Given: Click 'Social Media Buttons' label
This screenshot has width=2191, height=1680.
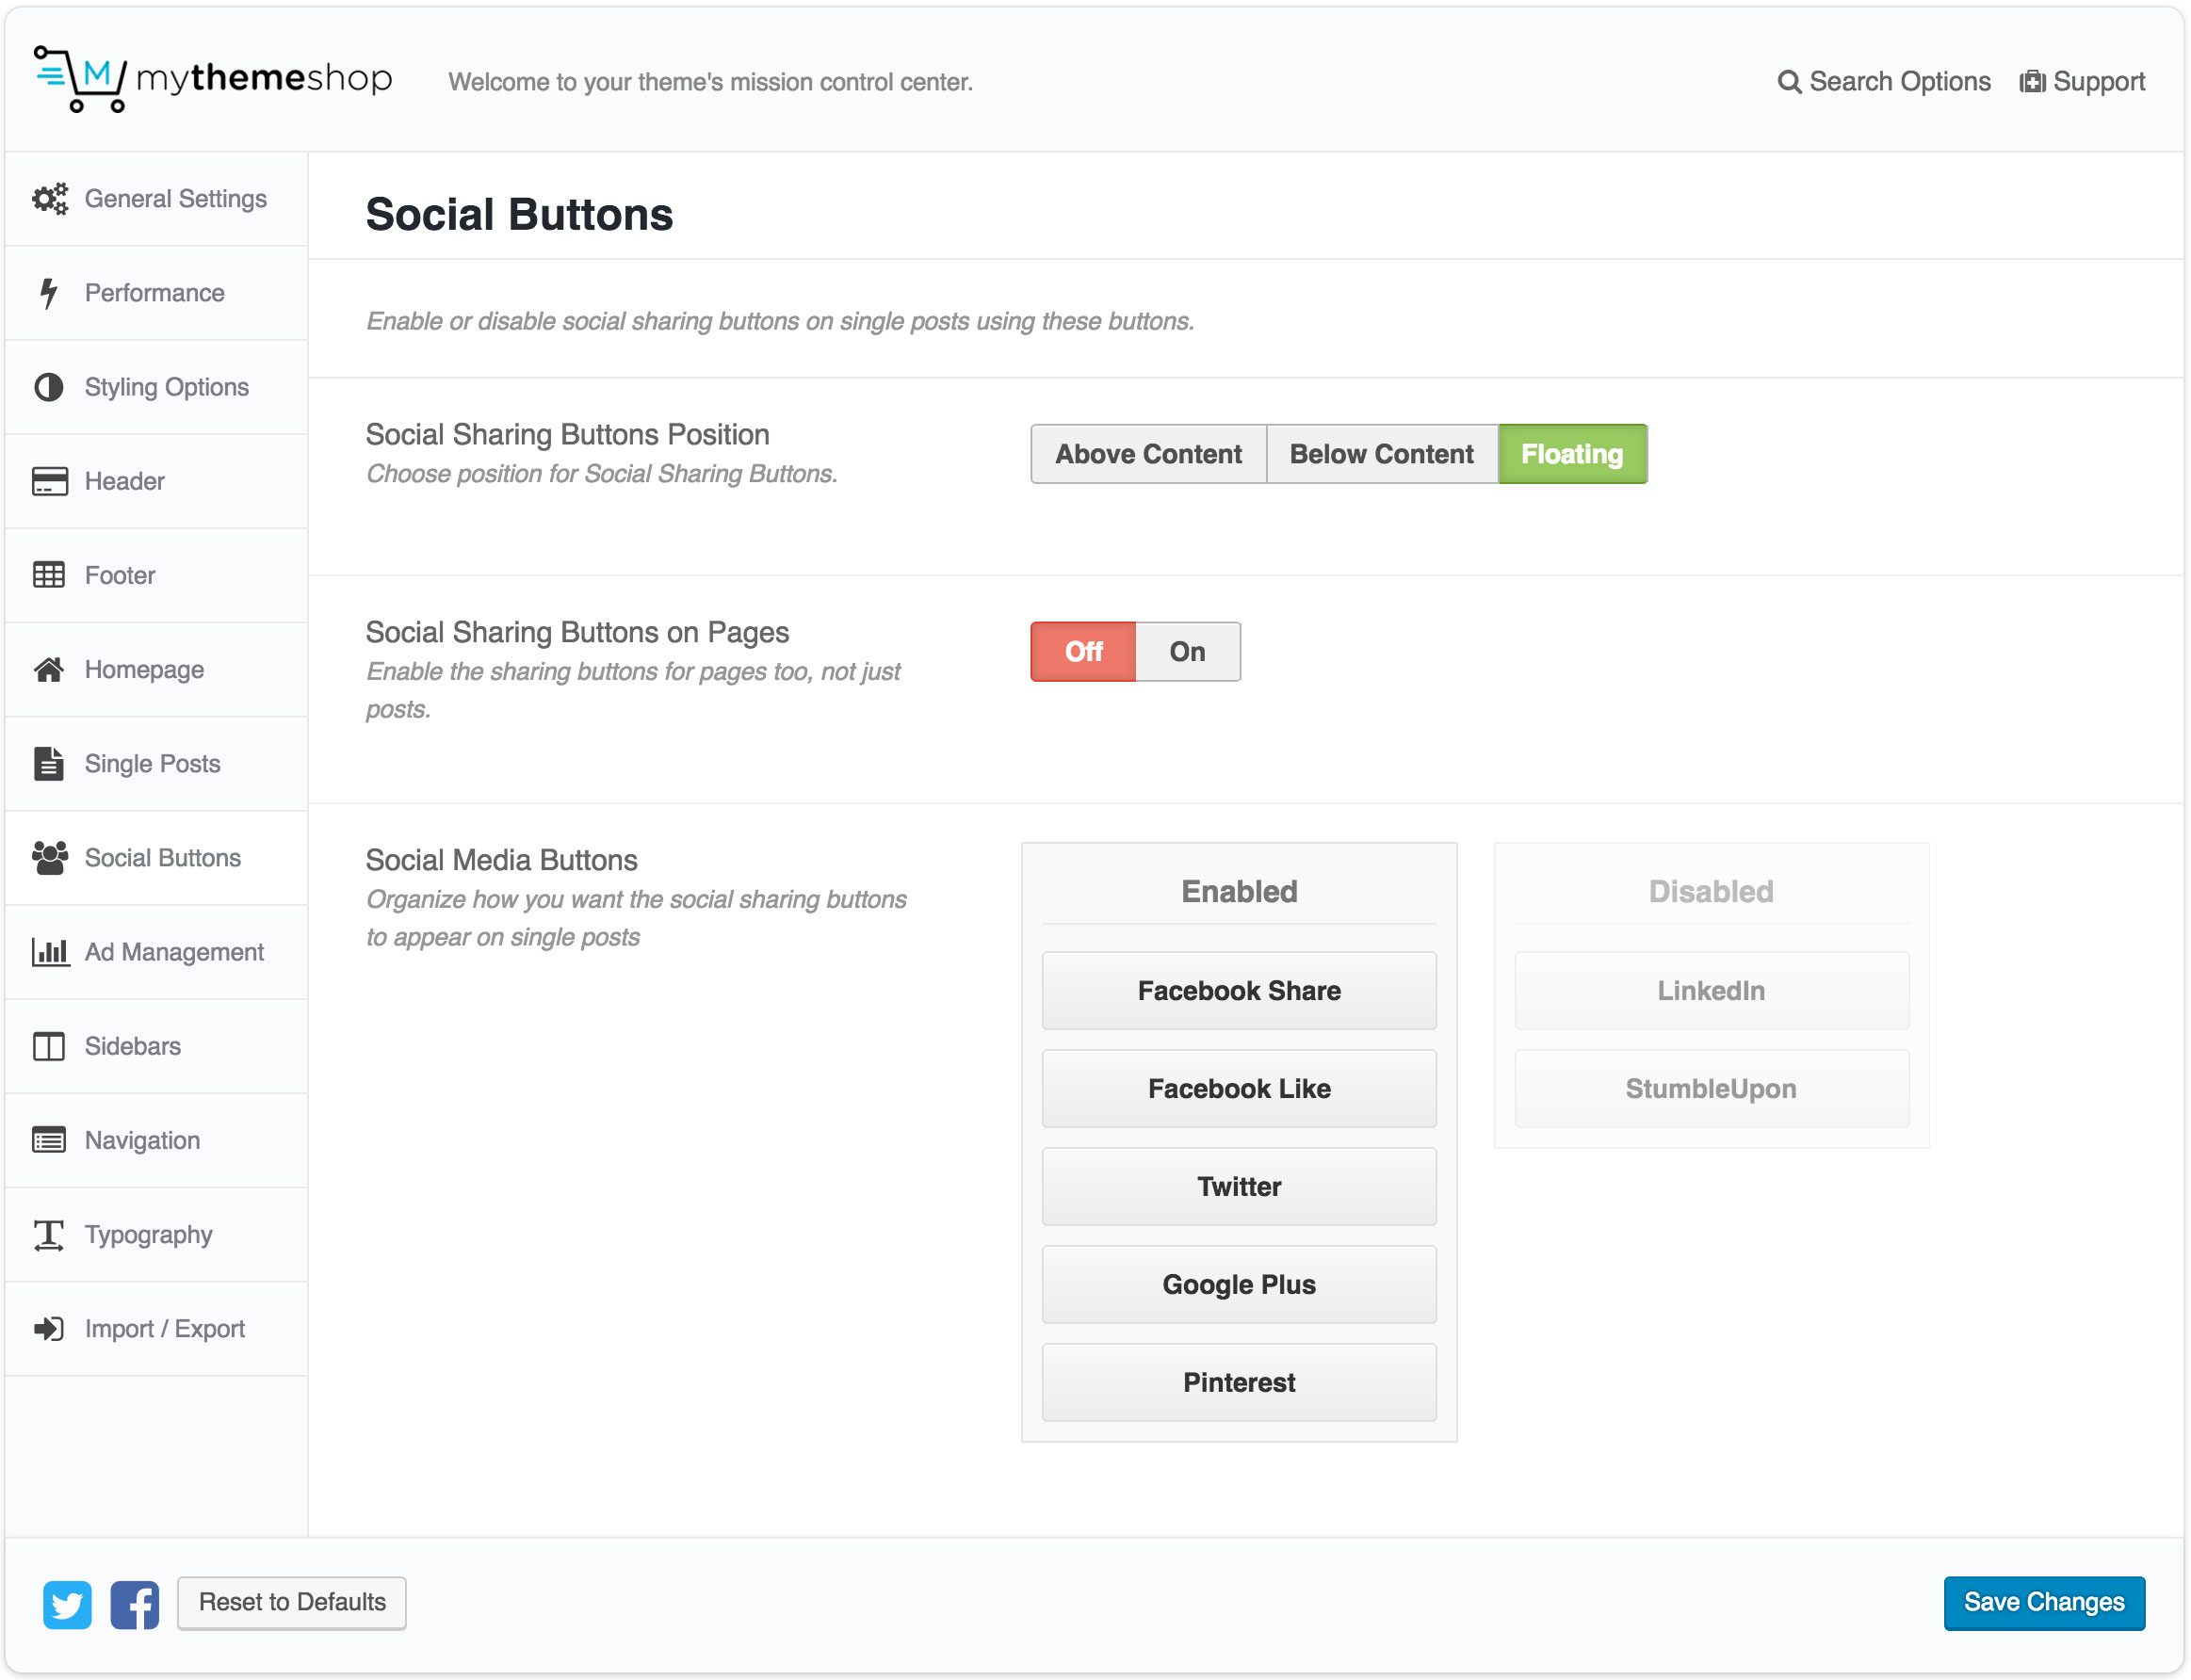Looking at the screenshot, I should tap(501, 861).
